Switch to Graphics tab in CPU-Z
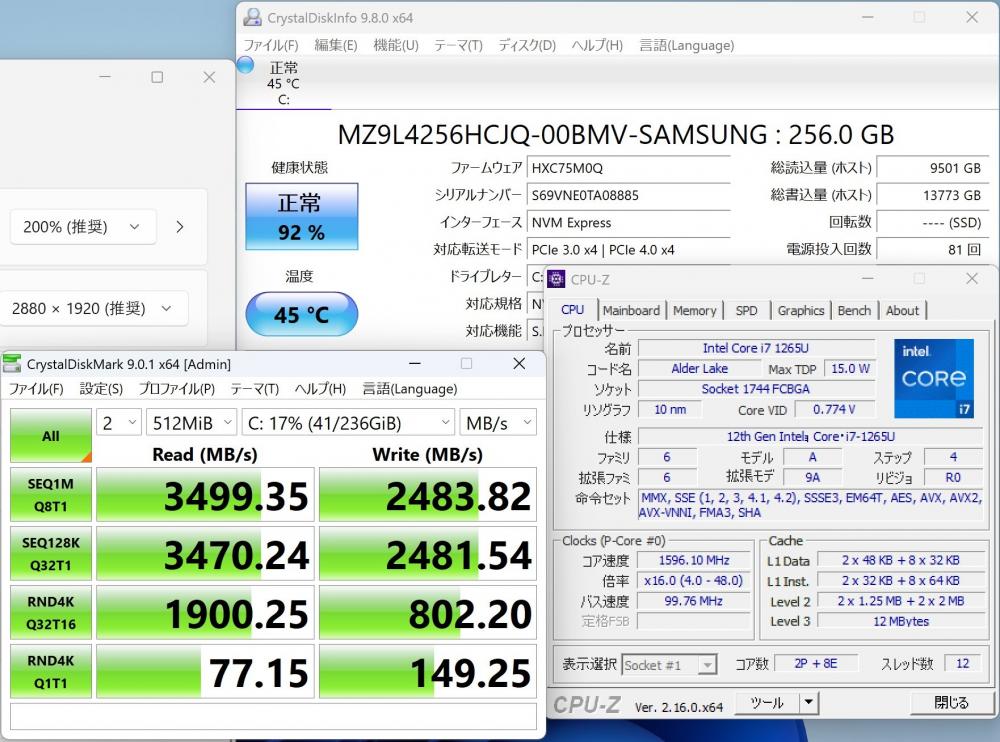Screen dimensions: 1000x742 tap(800, 311)
